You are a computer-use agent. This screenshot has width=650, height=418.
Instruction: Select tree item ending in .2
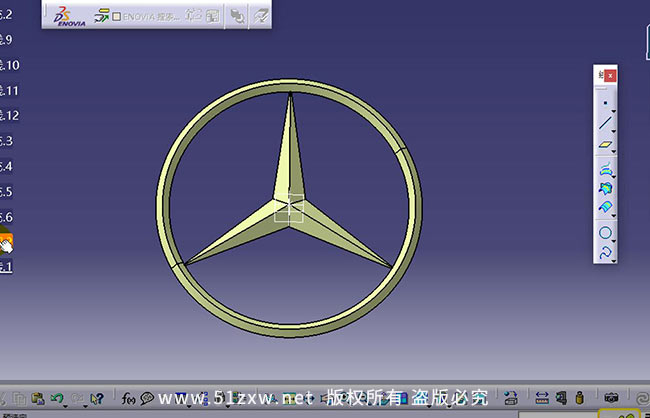(6, 15)
